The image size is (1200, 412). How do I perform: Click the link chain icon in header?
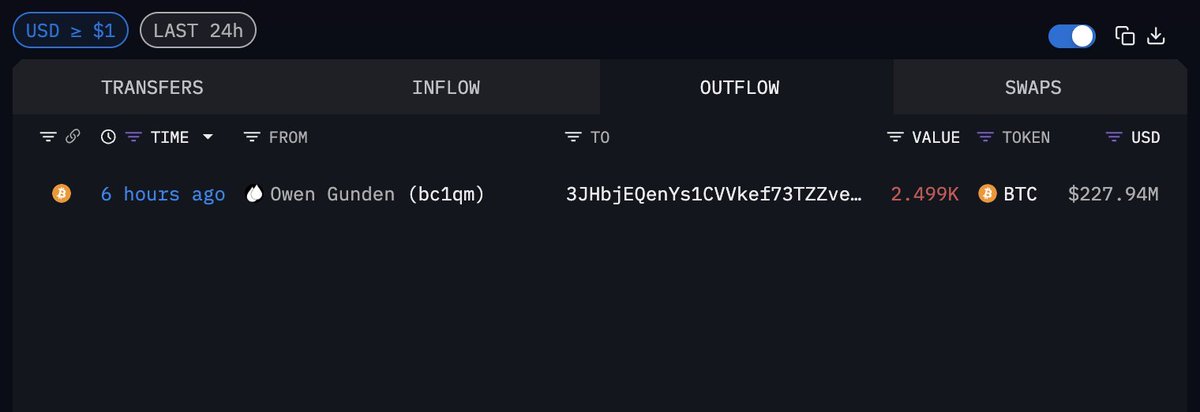coord(72,137)
